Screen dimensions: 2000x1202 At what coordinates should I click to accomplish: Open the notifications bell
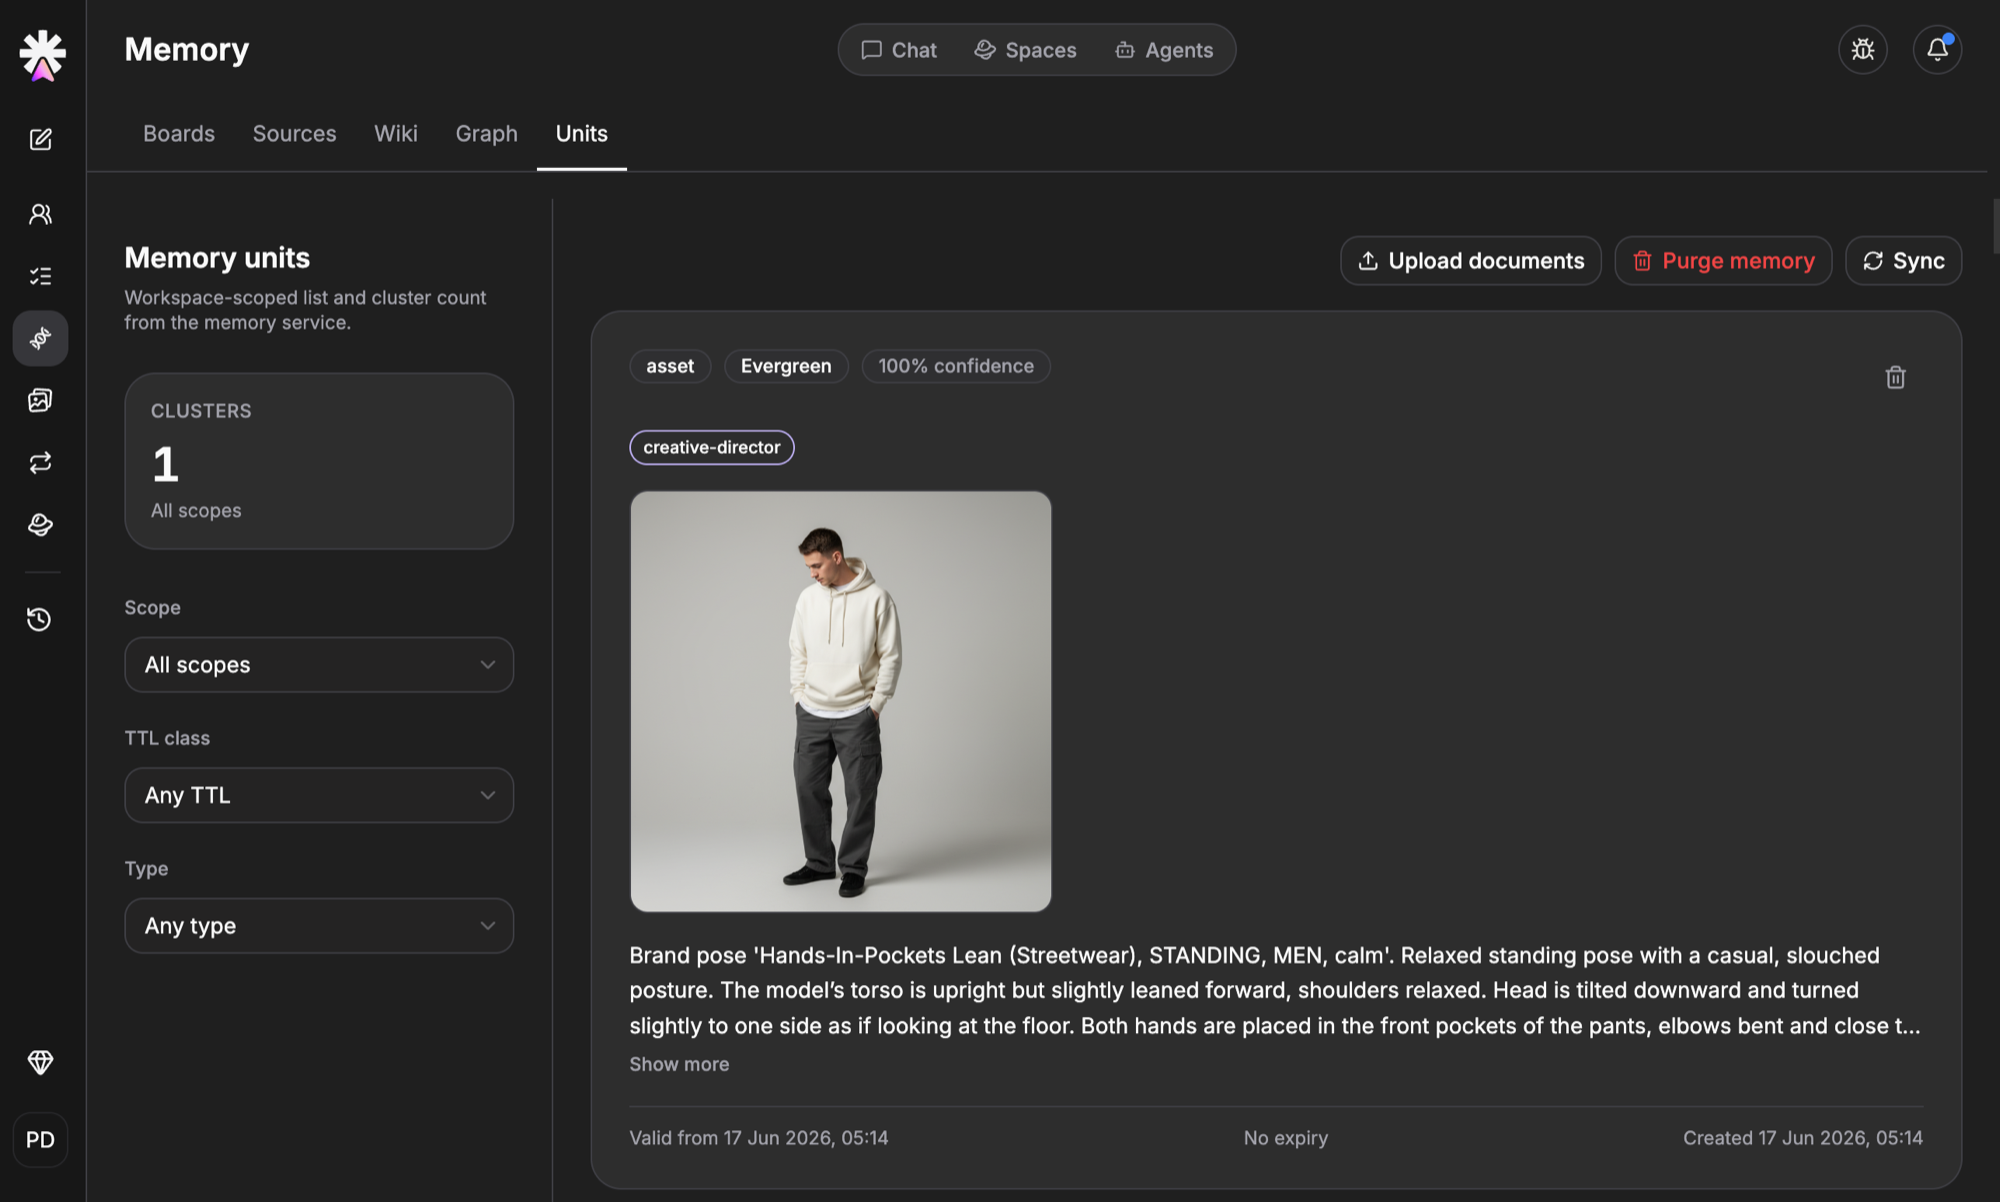click(x=1937, y=50)
